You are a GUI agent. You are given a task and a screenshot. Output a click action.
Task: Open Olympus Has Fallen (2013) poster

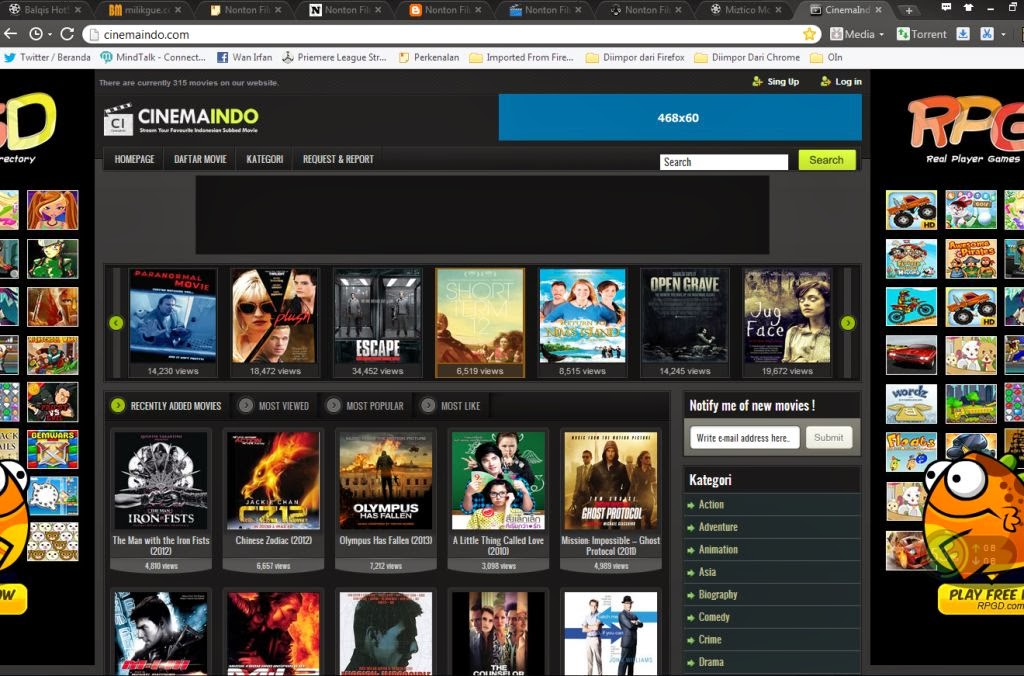coord(385,480)
